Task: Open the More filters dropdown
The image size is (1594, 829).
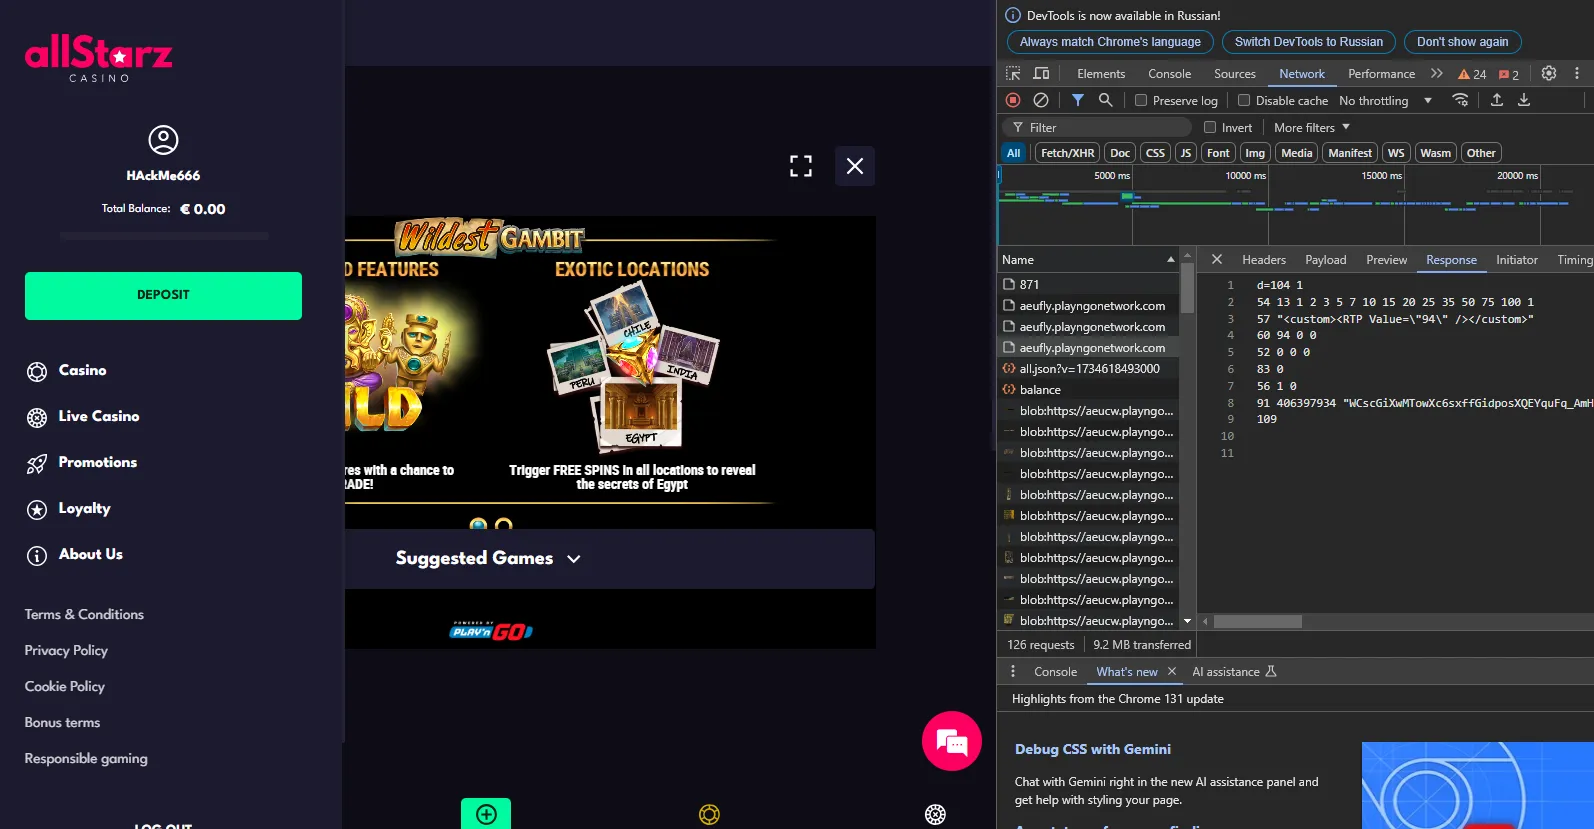Action: click(x=1312, y=127)
